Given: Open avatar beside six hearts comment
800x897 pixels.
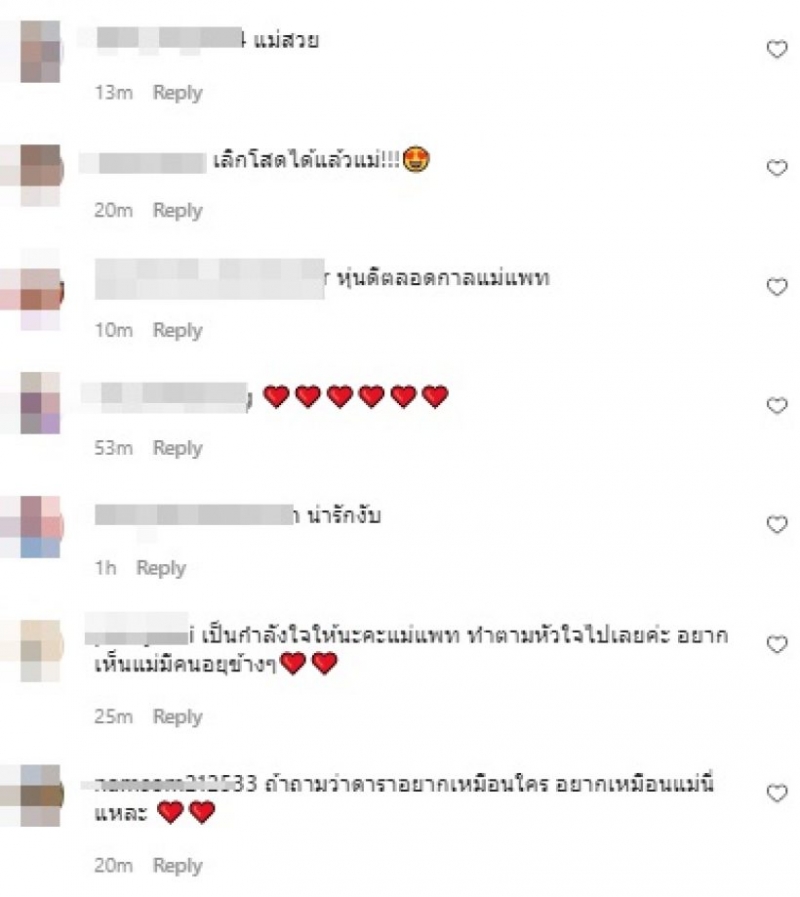Looking at the screenshot, I should pos(40,403).
